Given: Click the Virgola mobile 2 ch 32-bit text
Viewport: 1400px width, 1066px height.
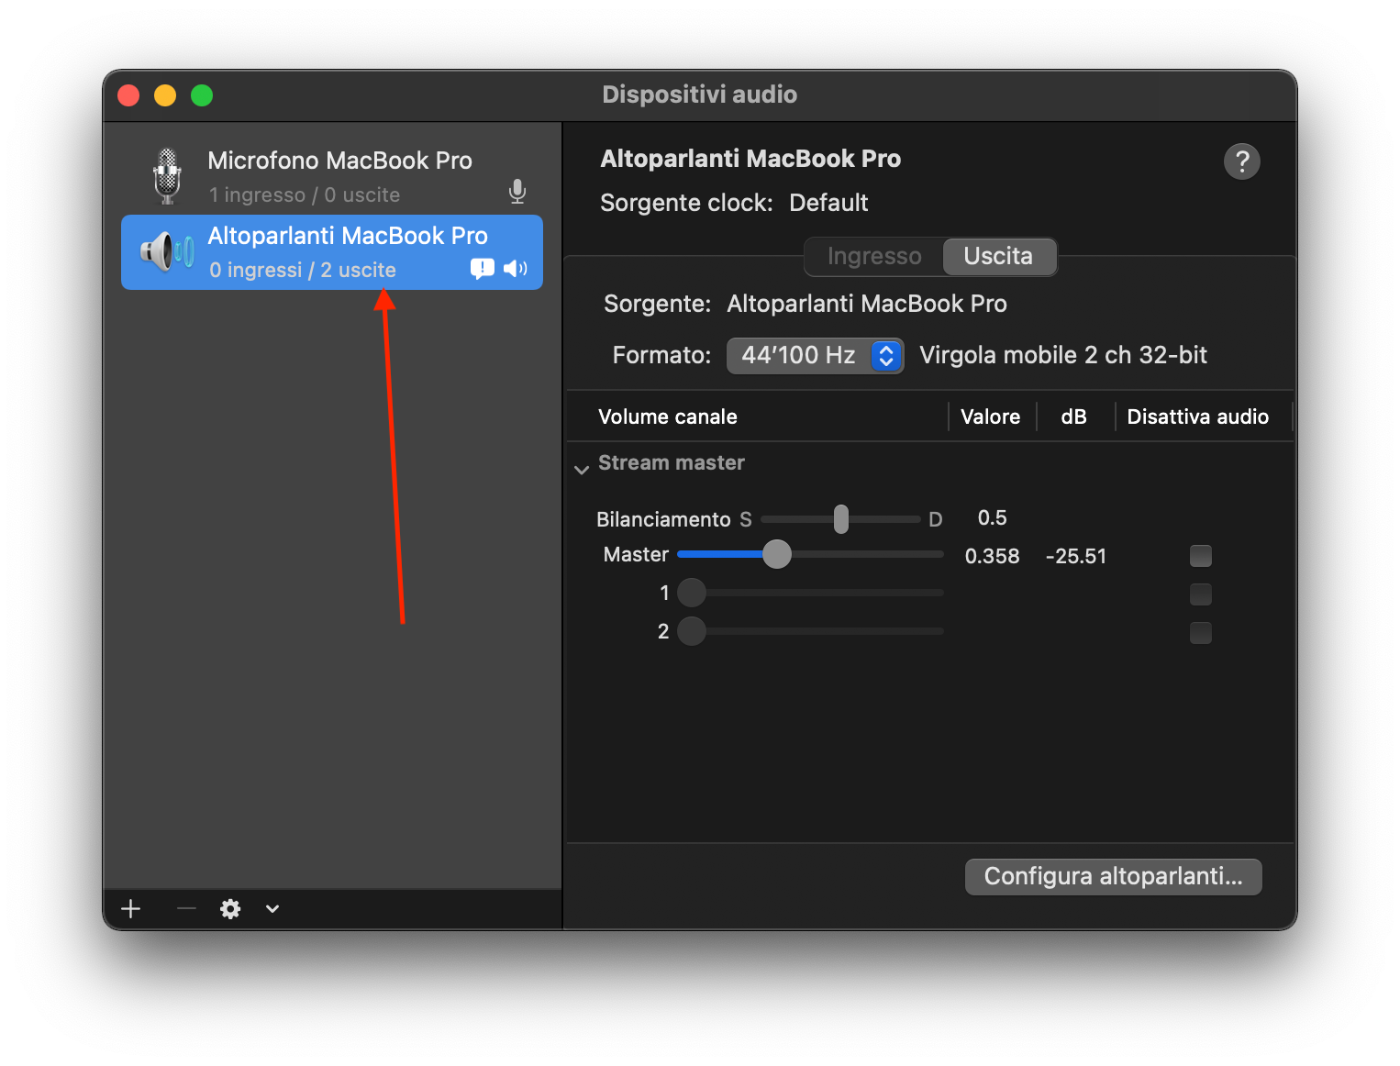Looking at the screenshot, I should (1063, 355).
